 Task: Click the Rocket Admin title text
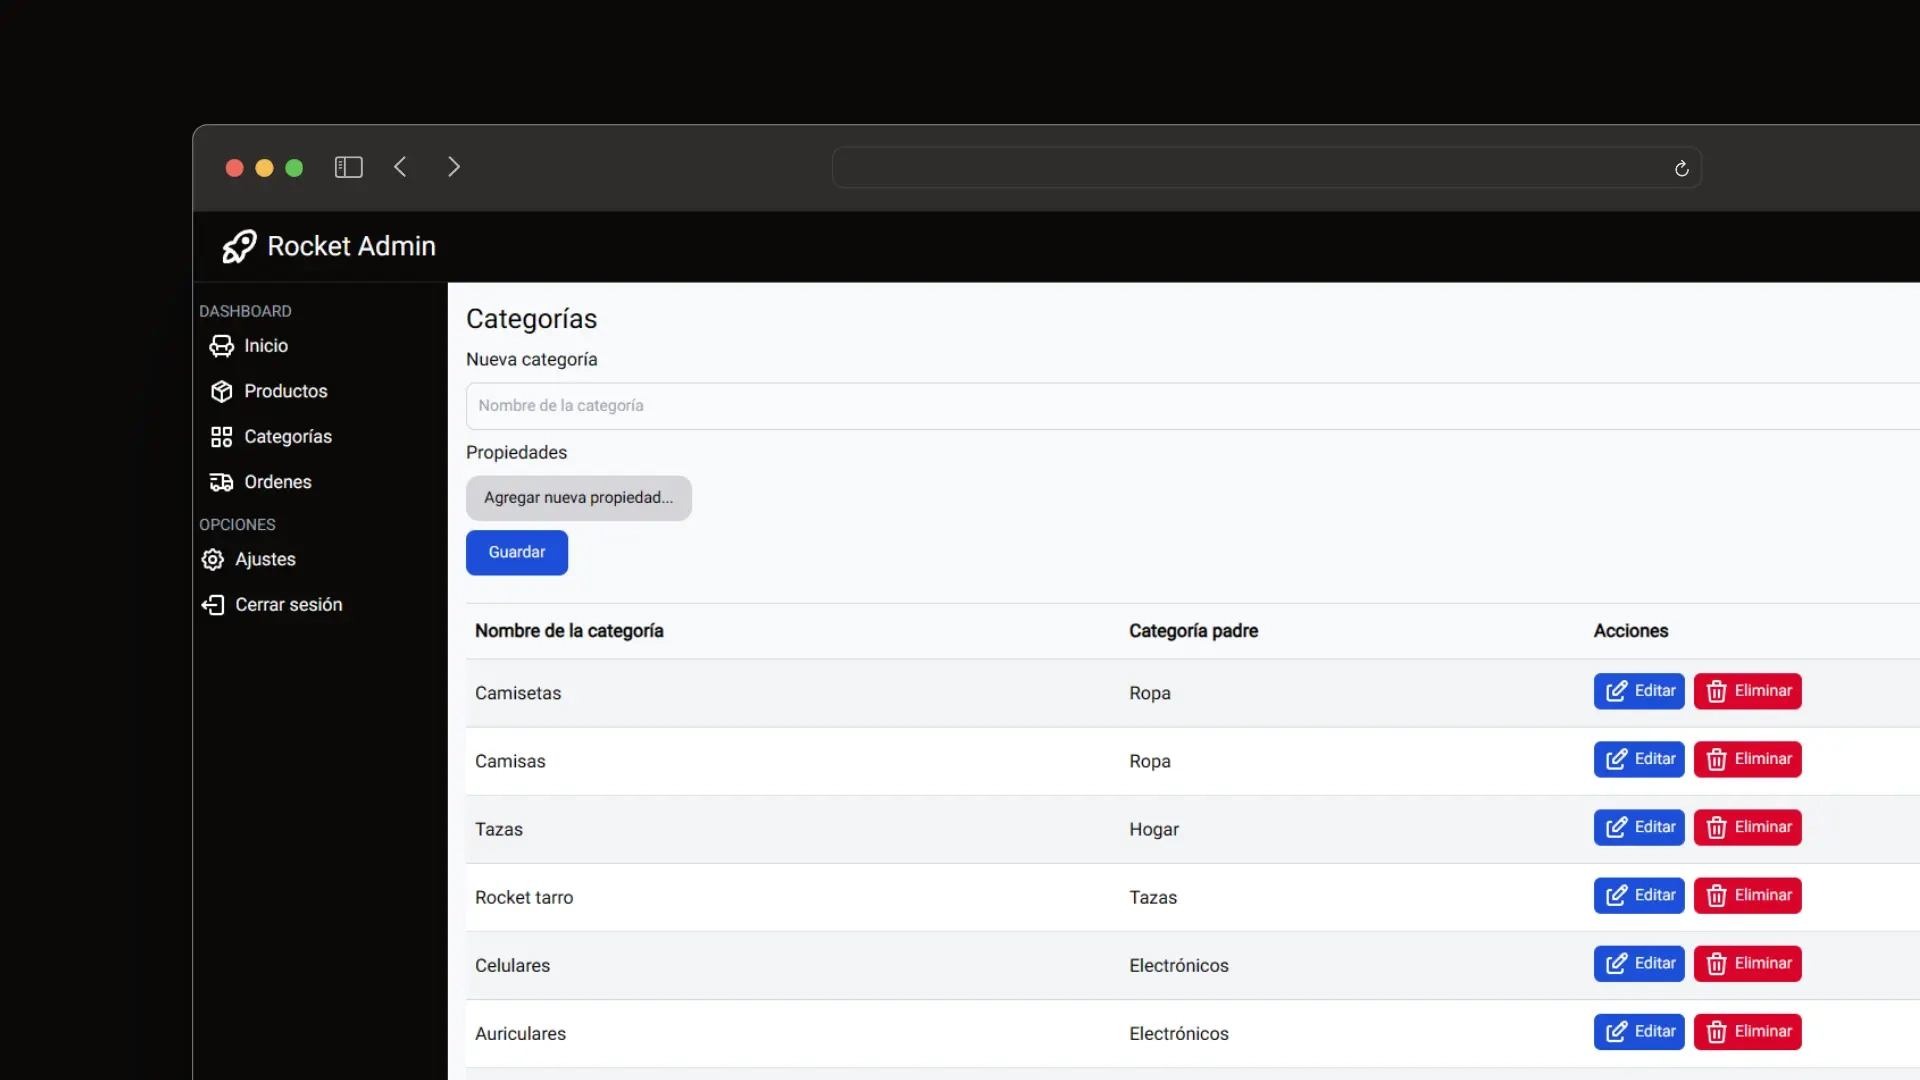351,246
